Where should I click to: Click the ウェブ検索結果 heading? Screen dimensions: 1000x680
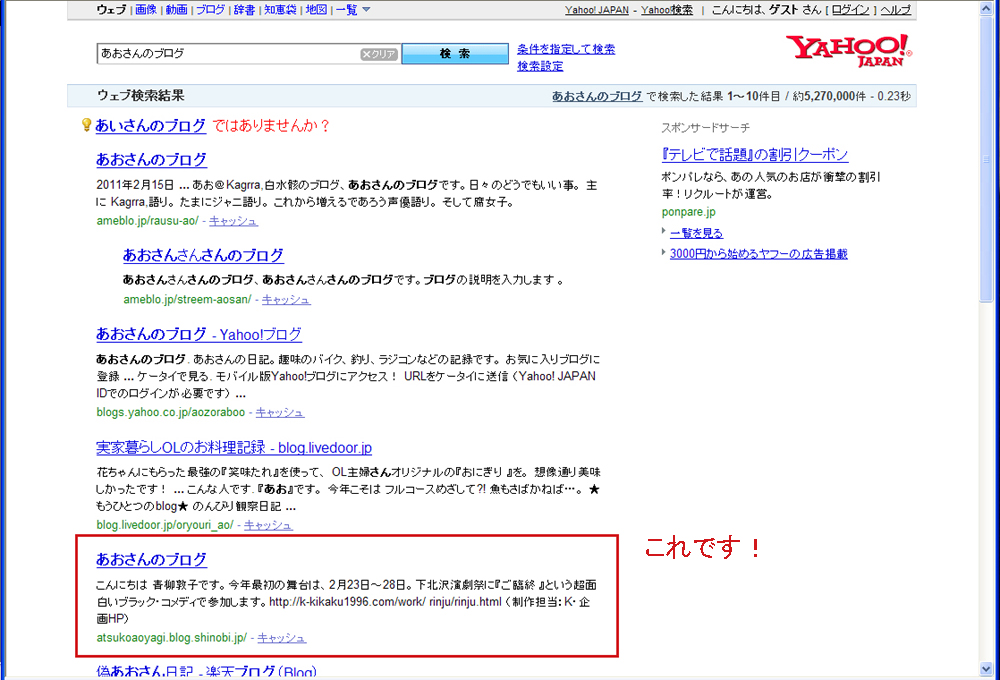tap(141, 96)
